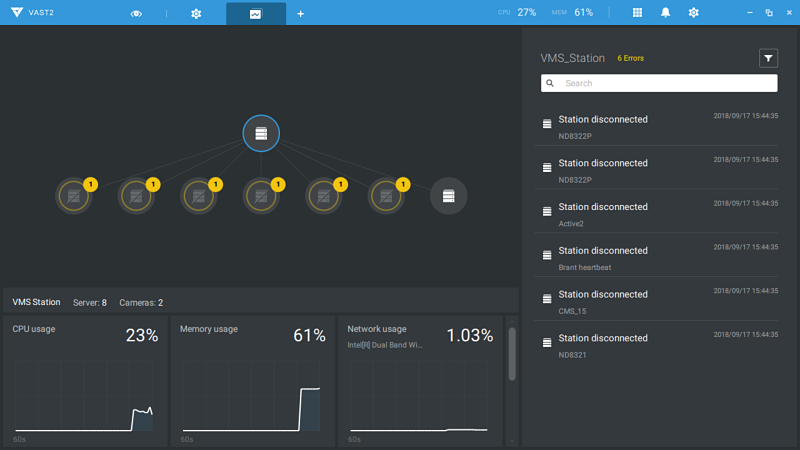Click the VAST2 logo icon
800x450 pixels.
pos(13,13)
